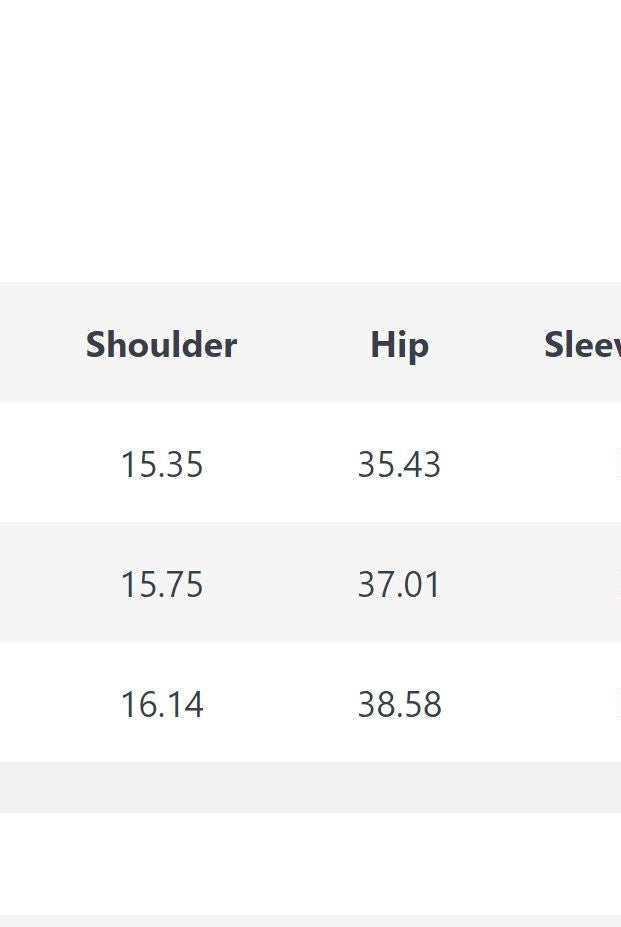The image size is (621, 927).
Task: Pick the largest hip measurement in the table
Action: pyautogui.click(x=399, y=705)
